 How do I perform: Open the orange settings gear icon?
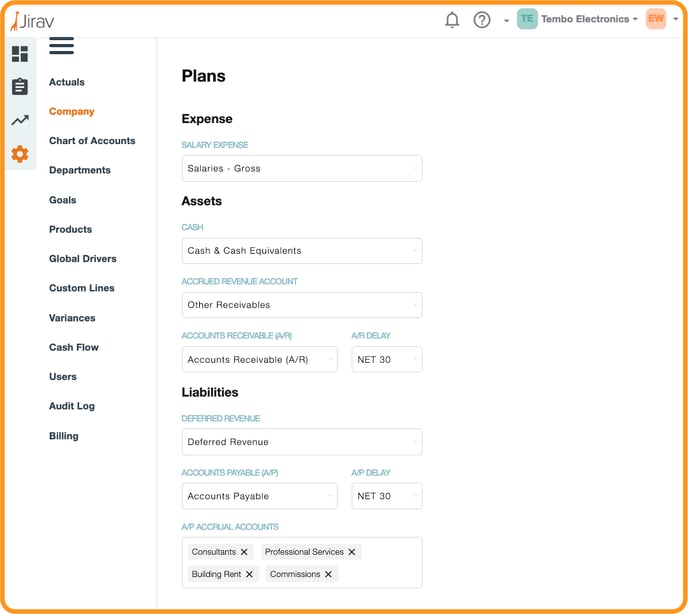pos(20,154)
